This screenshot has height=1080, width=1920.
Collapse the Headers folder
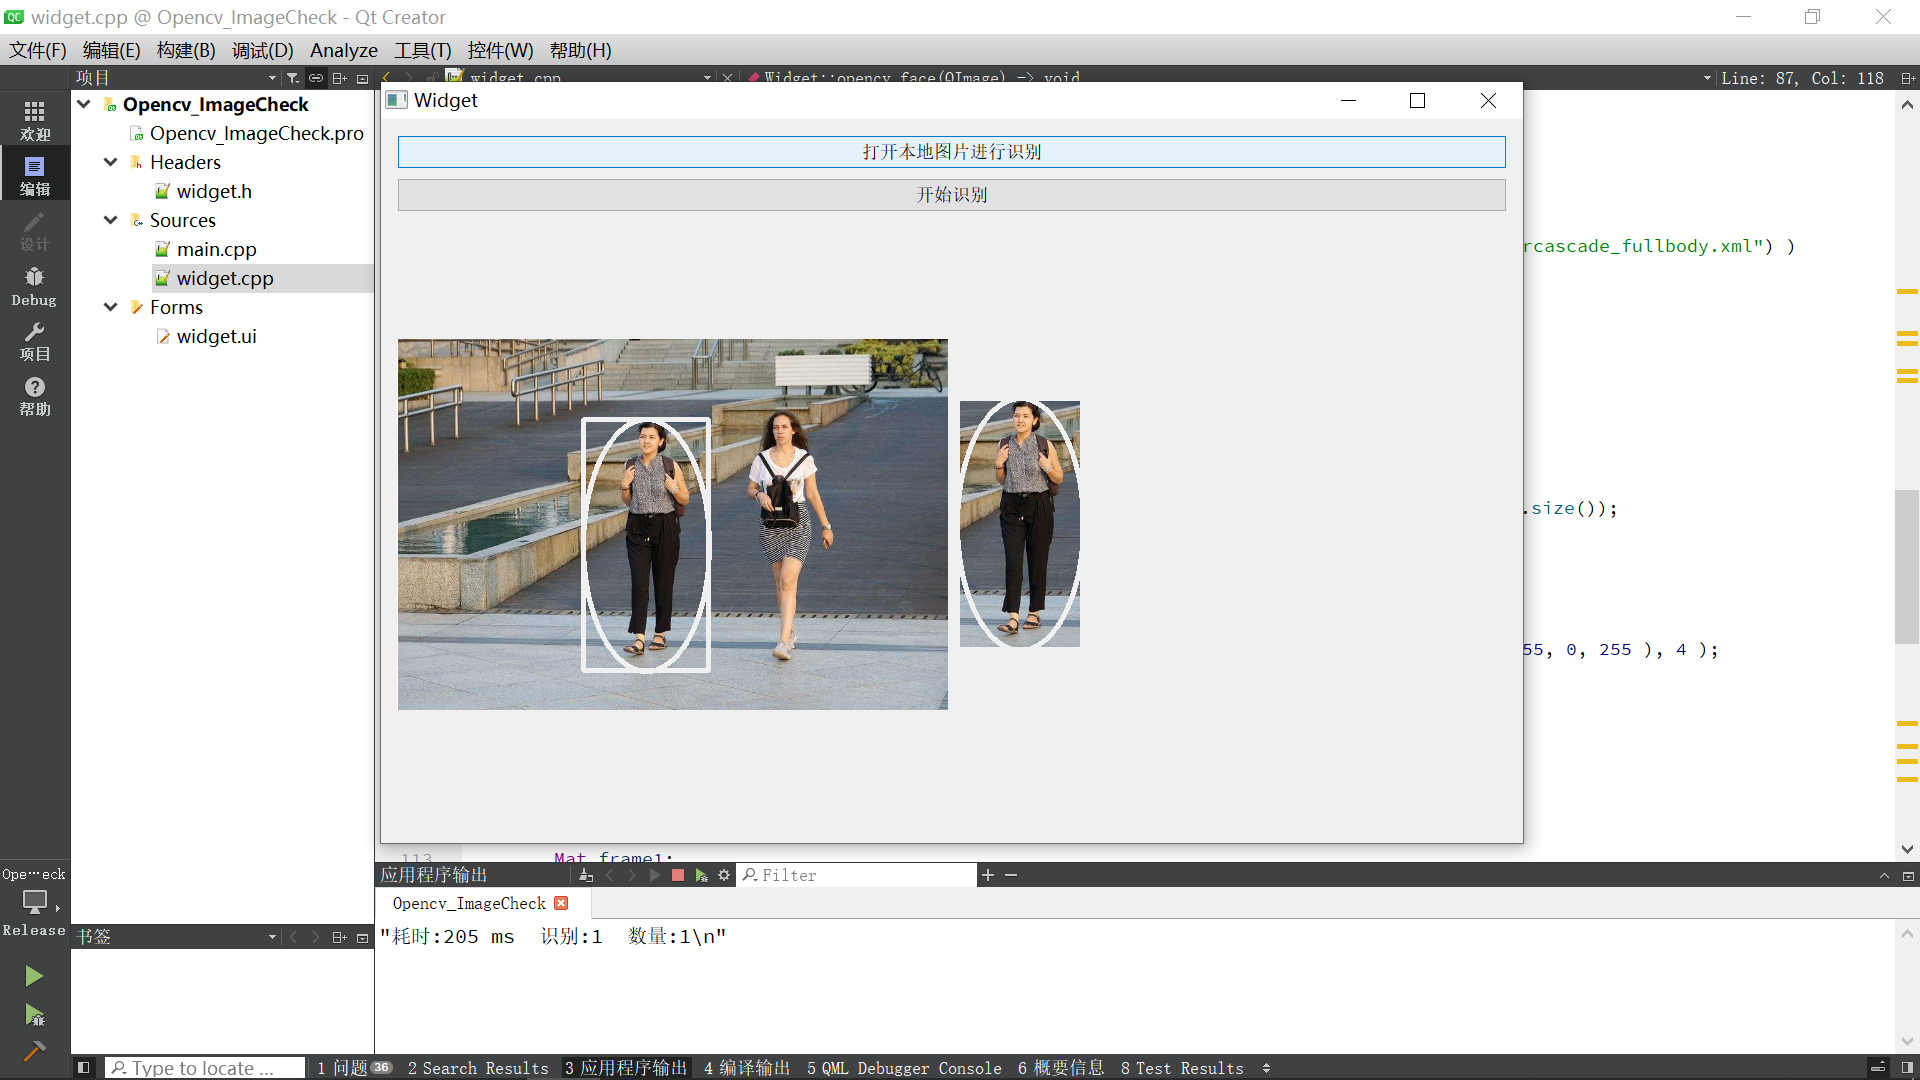coord(110,162)
